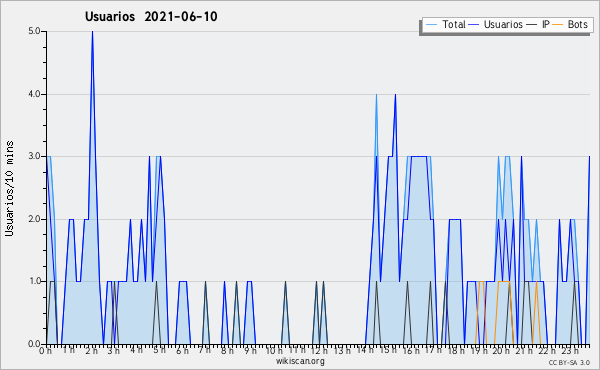The image size is (600, 370).
Task: Click the x-axis label '14 h'
Action: point(365,350)
